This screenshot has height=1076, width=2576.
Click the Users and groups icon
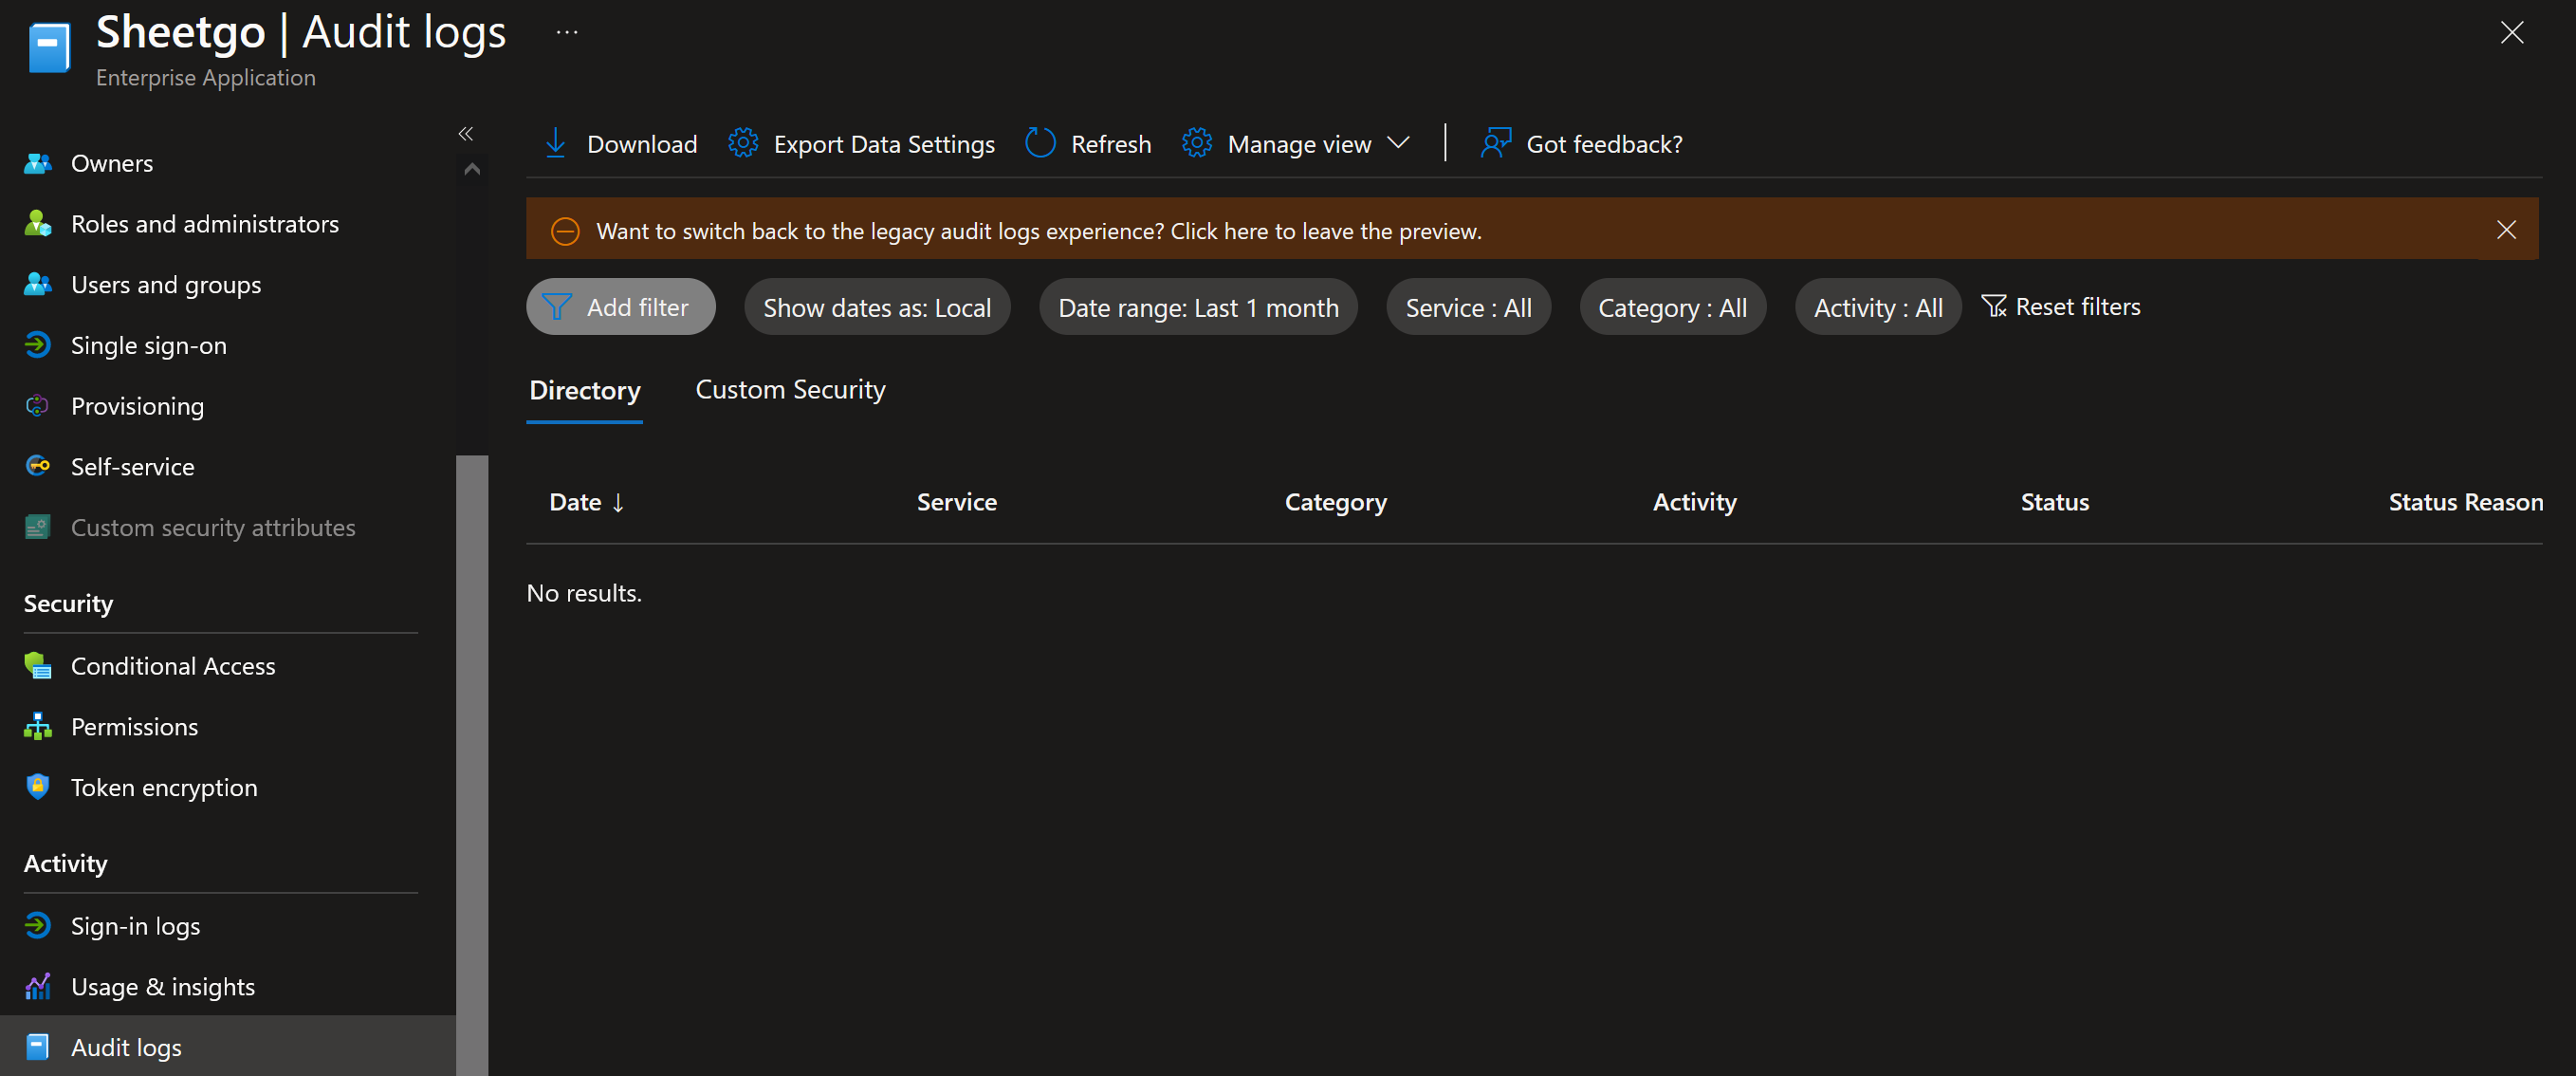[x=38, y=284]
